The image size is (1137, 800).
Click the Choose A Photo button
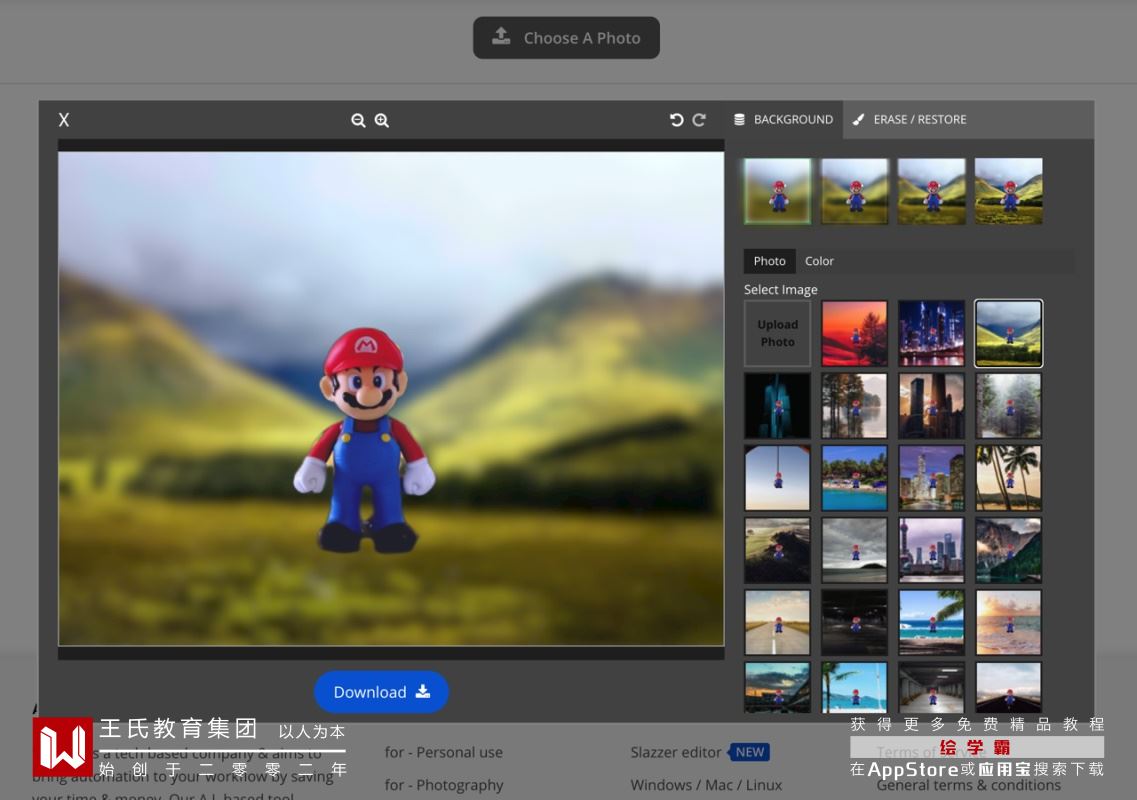pyautogui.click(x=566, y=38)
